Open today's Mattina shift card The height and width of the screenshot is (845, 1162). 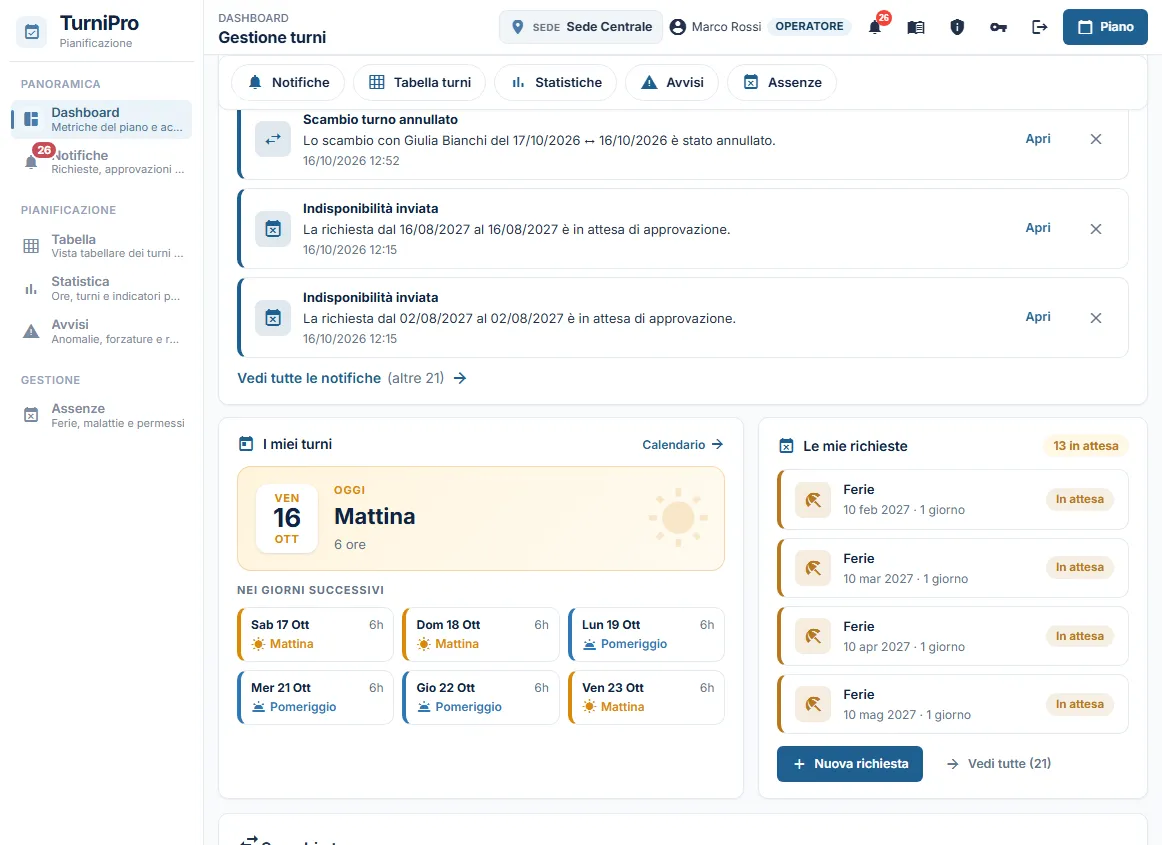pyautogui.click(x=481, y=519)
